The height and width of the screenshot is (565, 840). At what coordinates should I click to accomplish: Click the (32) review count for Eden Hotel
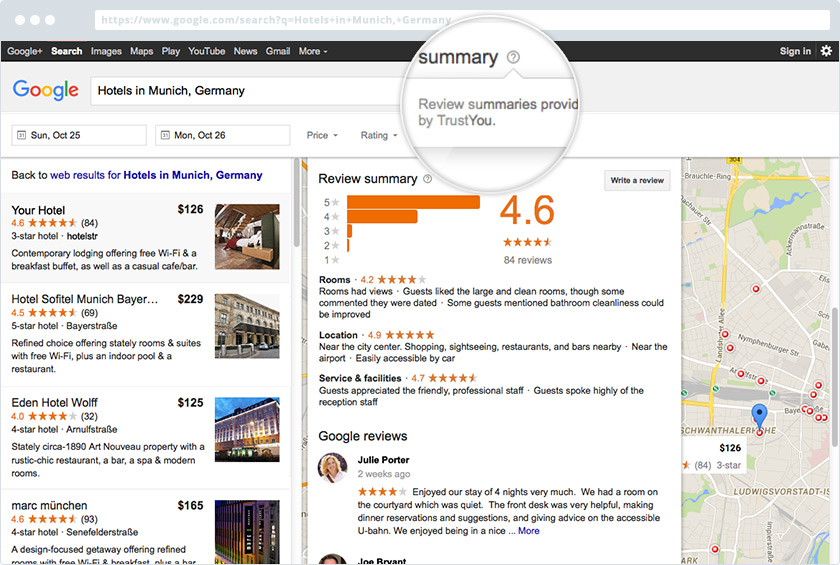89,416
